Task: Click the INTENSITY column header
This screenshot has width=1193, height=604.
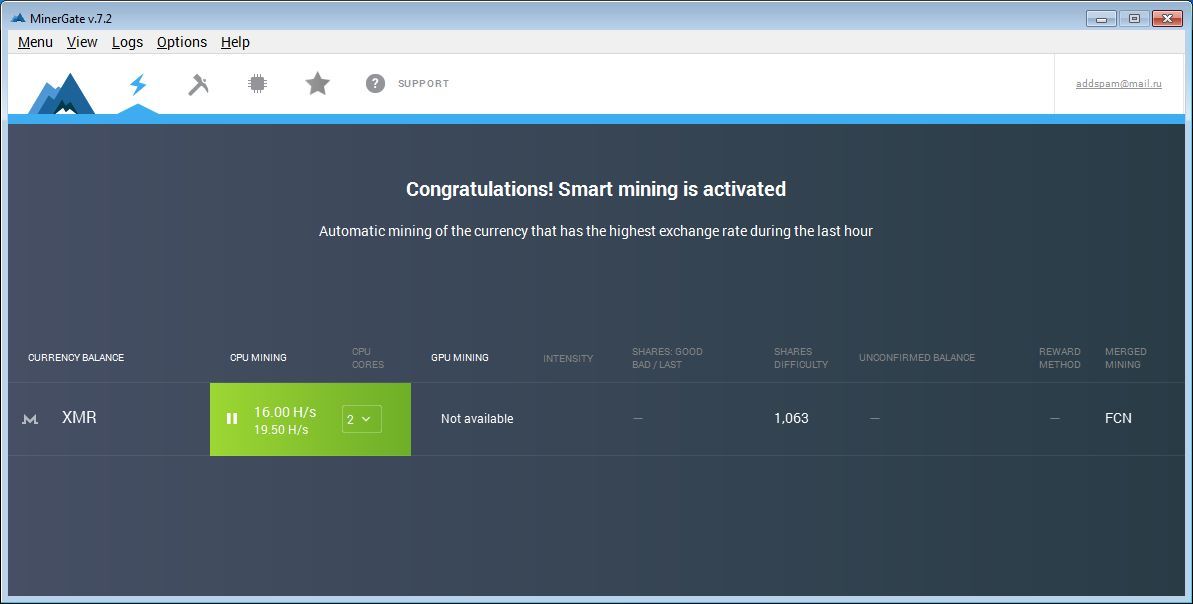Action: click(x=568, y=358)
